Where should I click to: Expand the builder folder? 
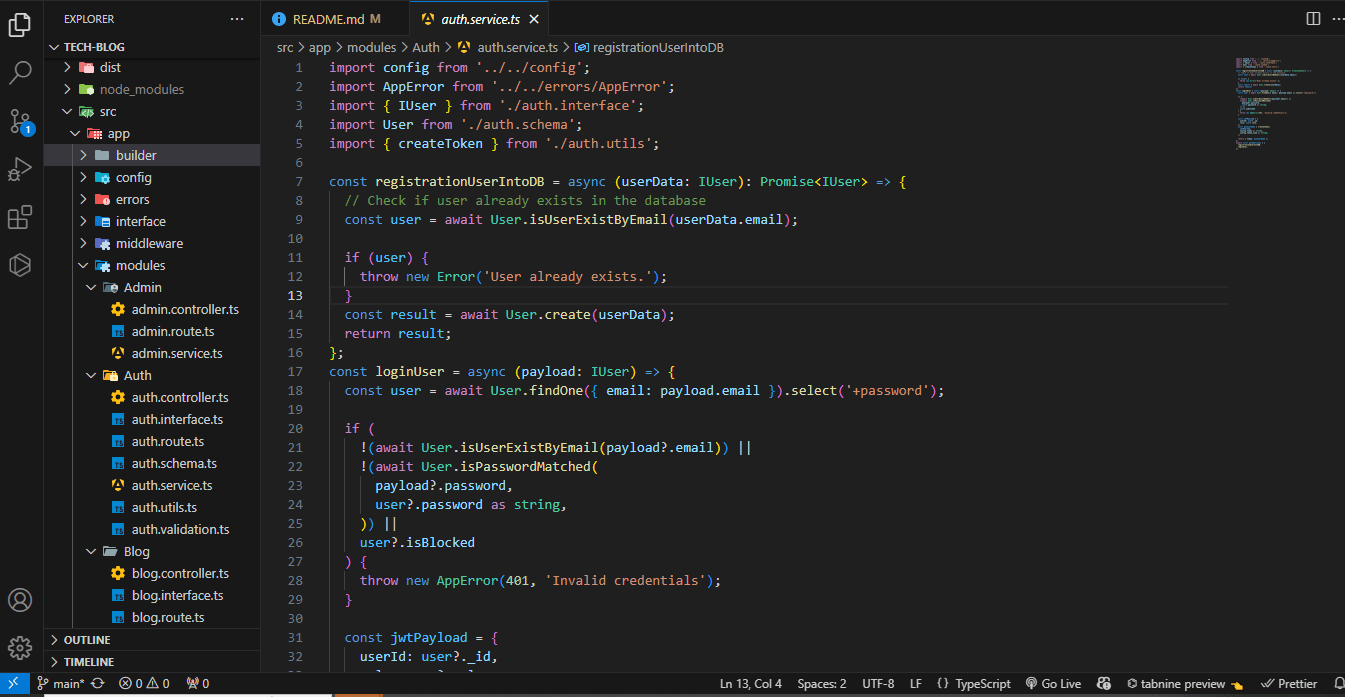(x=136, y=155)
